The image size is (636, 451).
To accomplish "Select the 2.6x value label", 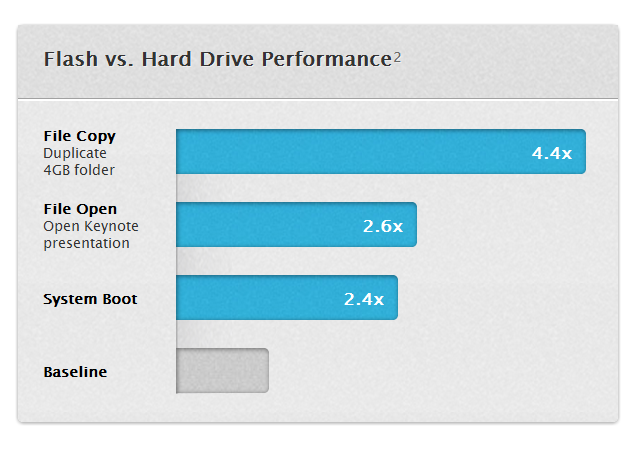I will [x=382, y=226].
